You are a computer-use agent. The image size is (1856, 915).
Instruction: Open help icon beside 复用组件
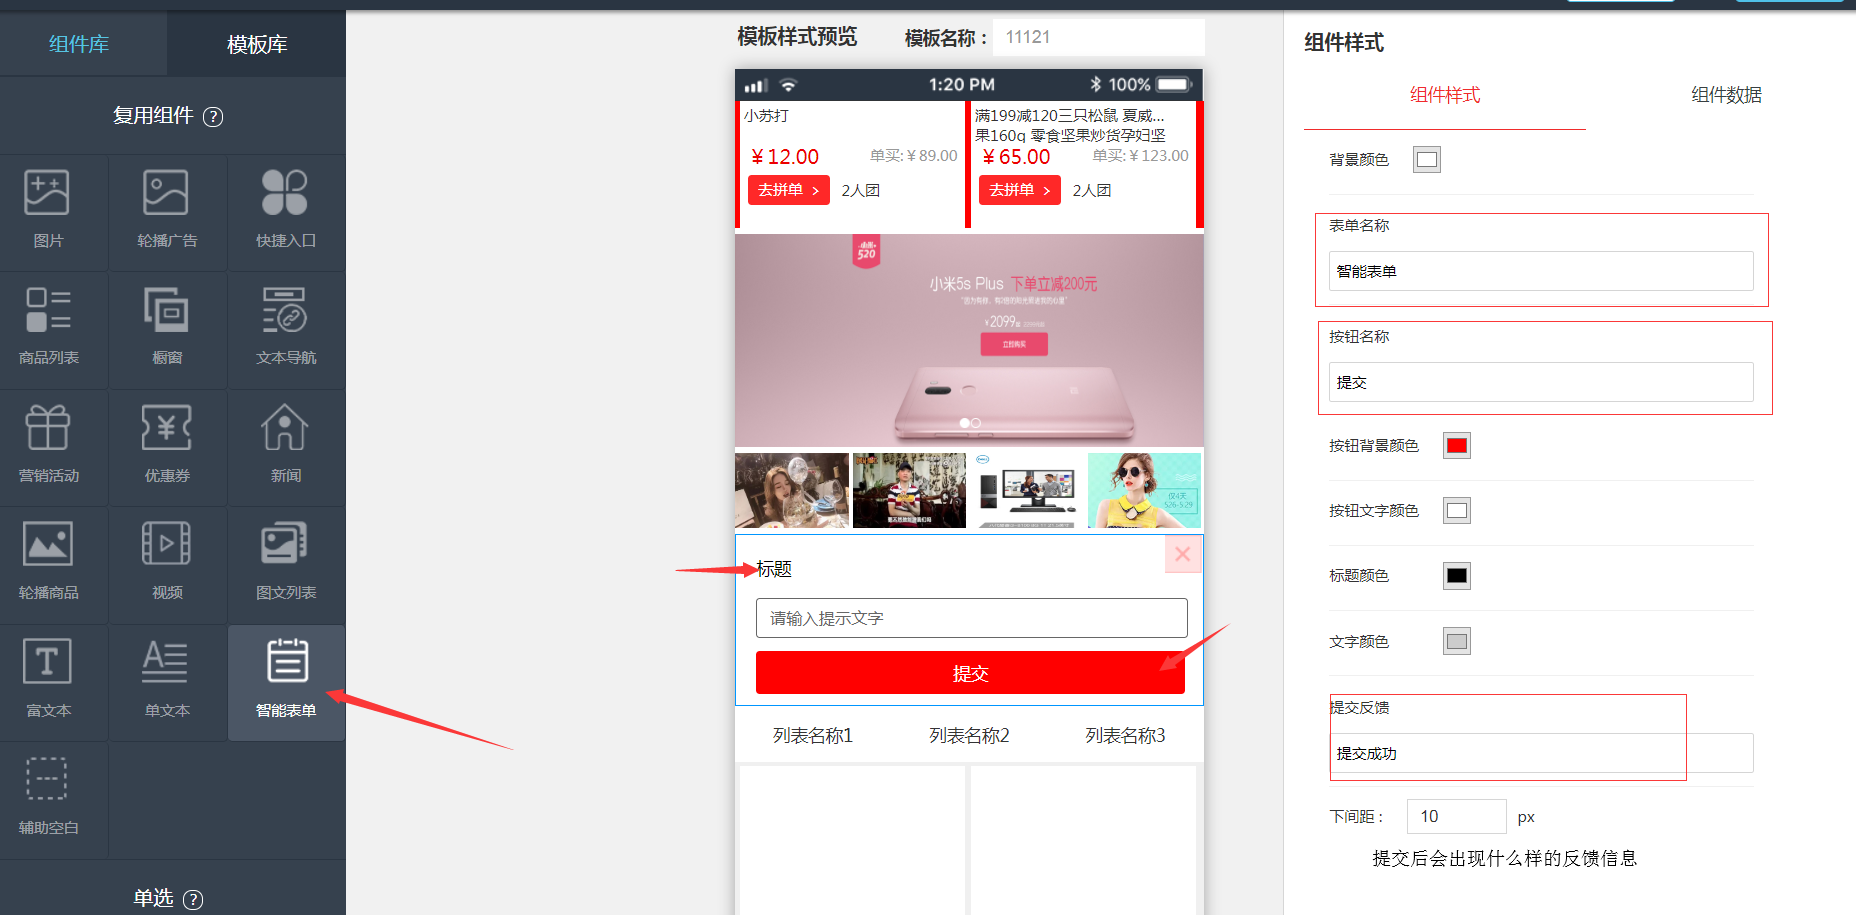click(213, 117)
